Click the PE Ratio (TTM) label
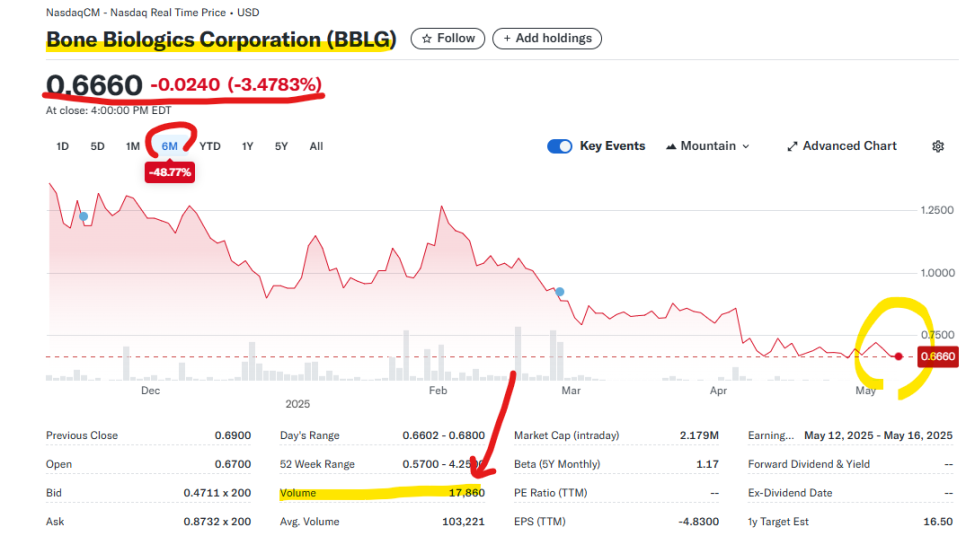966x536 pixels. (551, 493)
